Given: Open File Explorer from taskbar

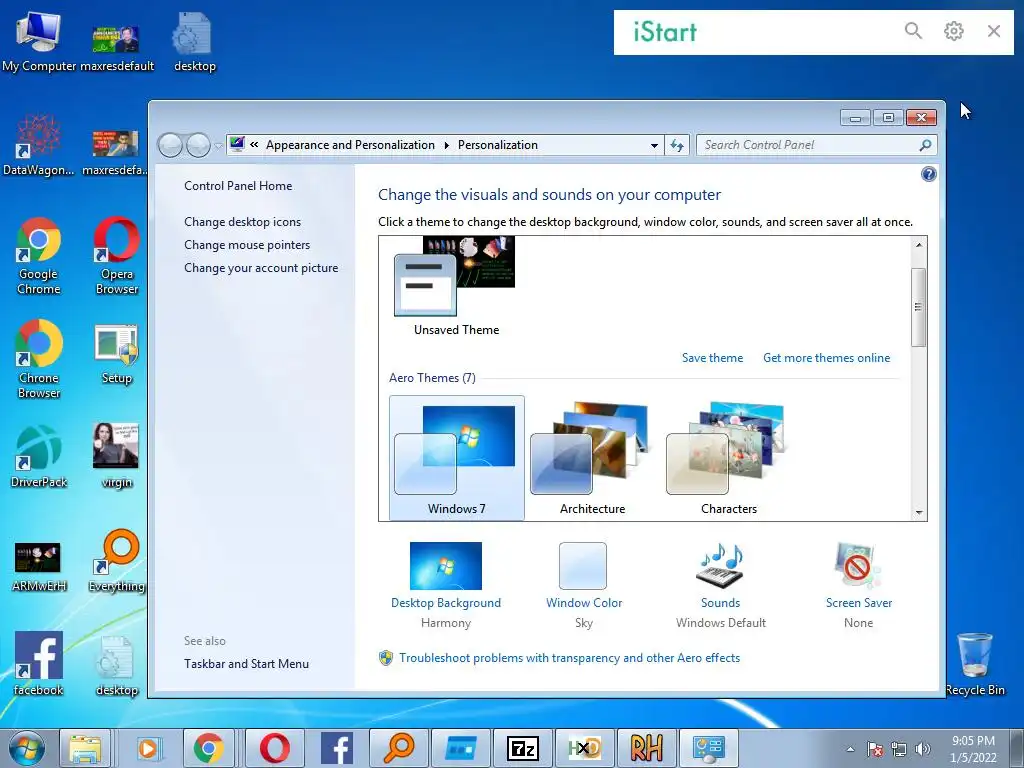Looking at the screenshot, I should click(x=85, y=748).
